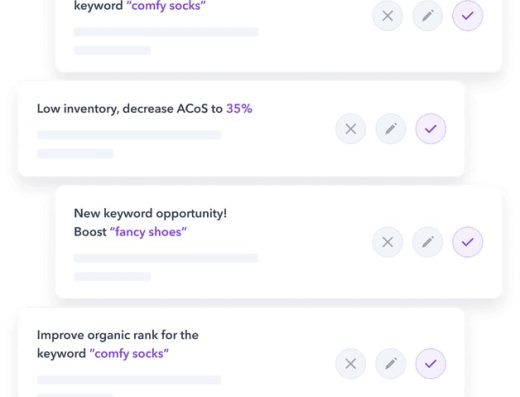Click "comfy socks" keyword in bottom card
The height and width of the screenshot is (397, 520).
click(129, 354)
